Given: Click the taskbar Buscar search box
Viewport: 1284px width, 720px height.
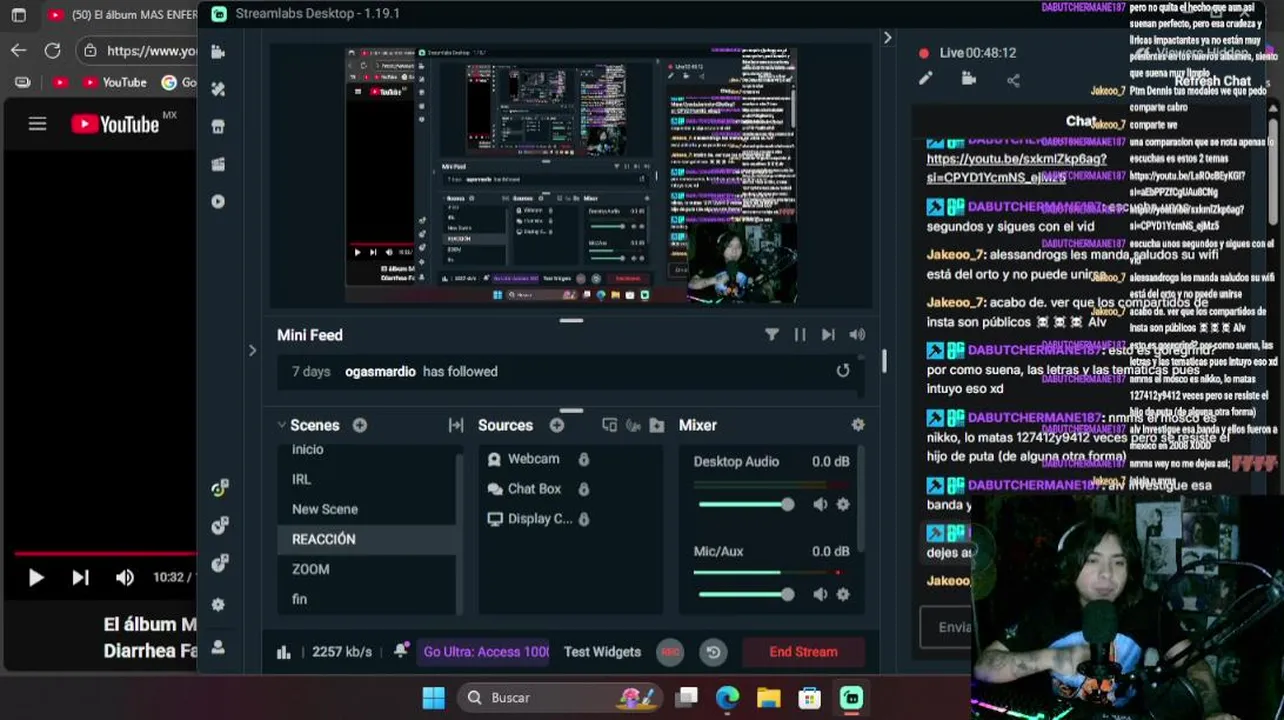Looking at the screenshot, I should coord(558,697).
